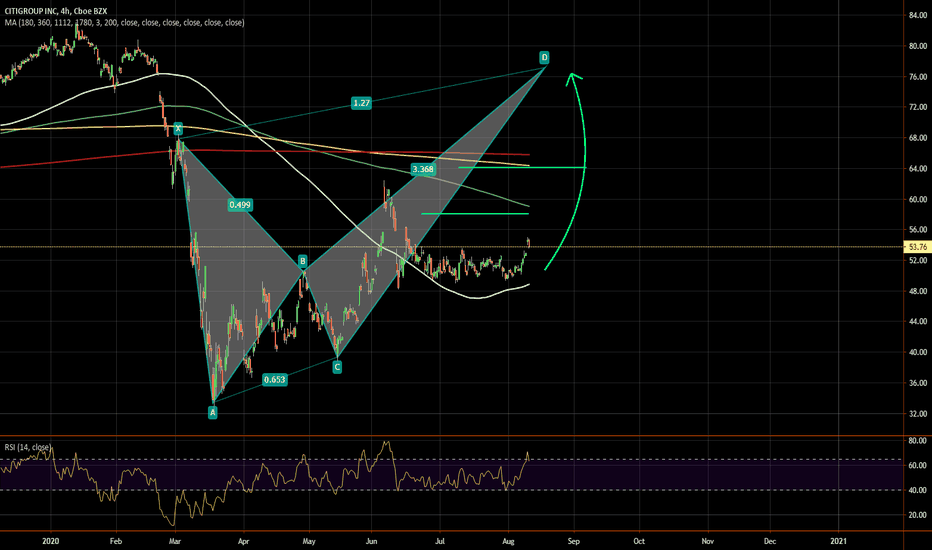Image resolution: width=932 pixels, height=550 pixels.
Task: Select the B point label of the pattern
Action: [303, 261]
